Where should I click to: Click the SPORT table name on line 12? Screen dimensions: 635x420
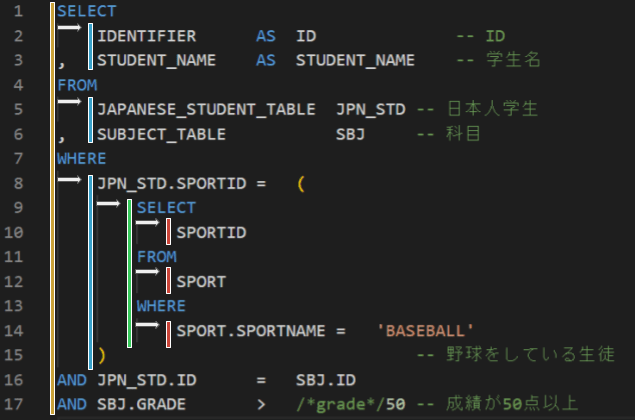click(201, 282)
